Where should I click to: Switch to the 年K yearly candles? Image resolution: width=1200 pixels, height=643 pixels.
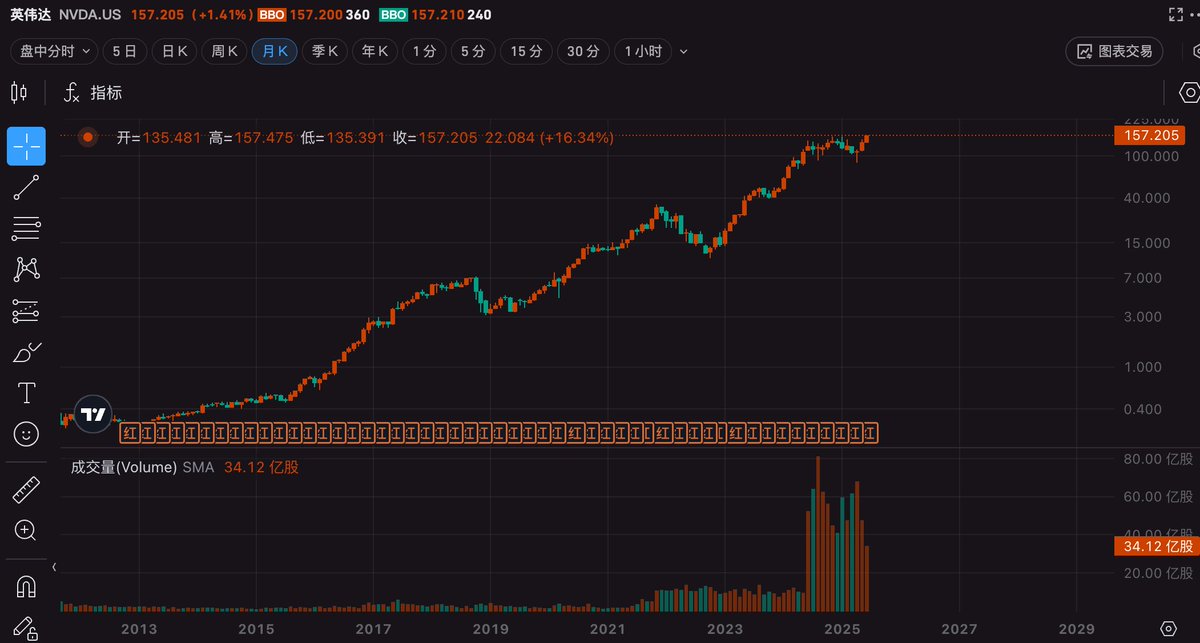tap(374, 51)
